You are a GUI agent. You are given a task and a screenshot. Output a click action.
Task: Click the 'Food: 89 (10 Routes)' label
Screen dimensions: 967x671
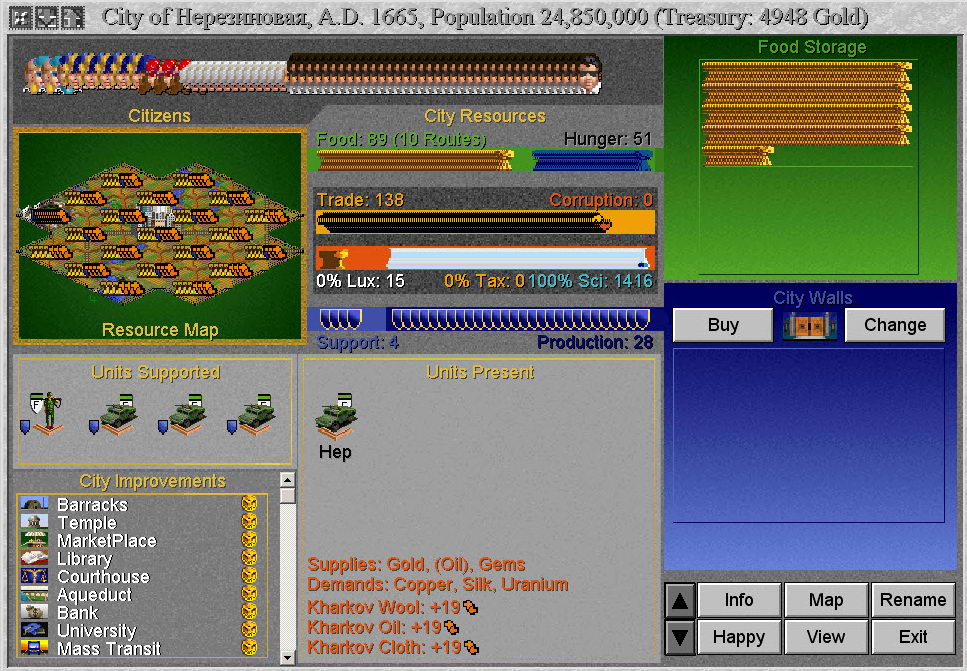(x=401, y=139)
